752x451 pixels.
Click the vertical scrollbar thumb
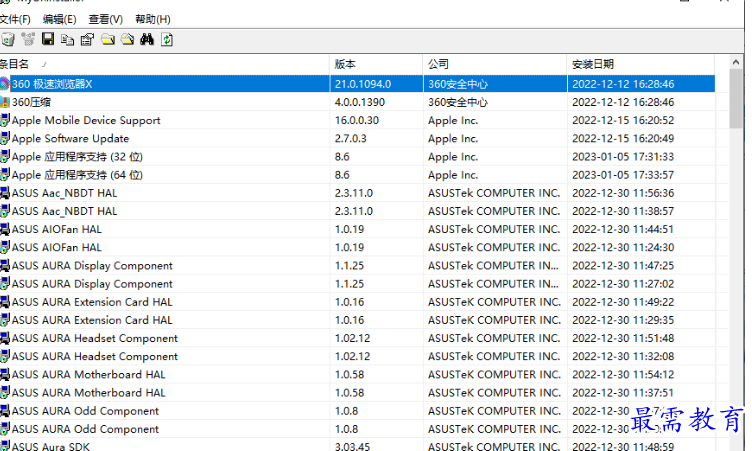click(736, 98)
